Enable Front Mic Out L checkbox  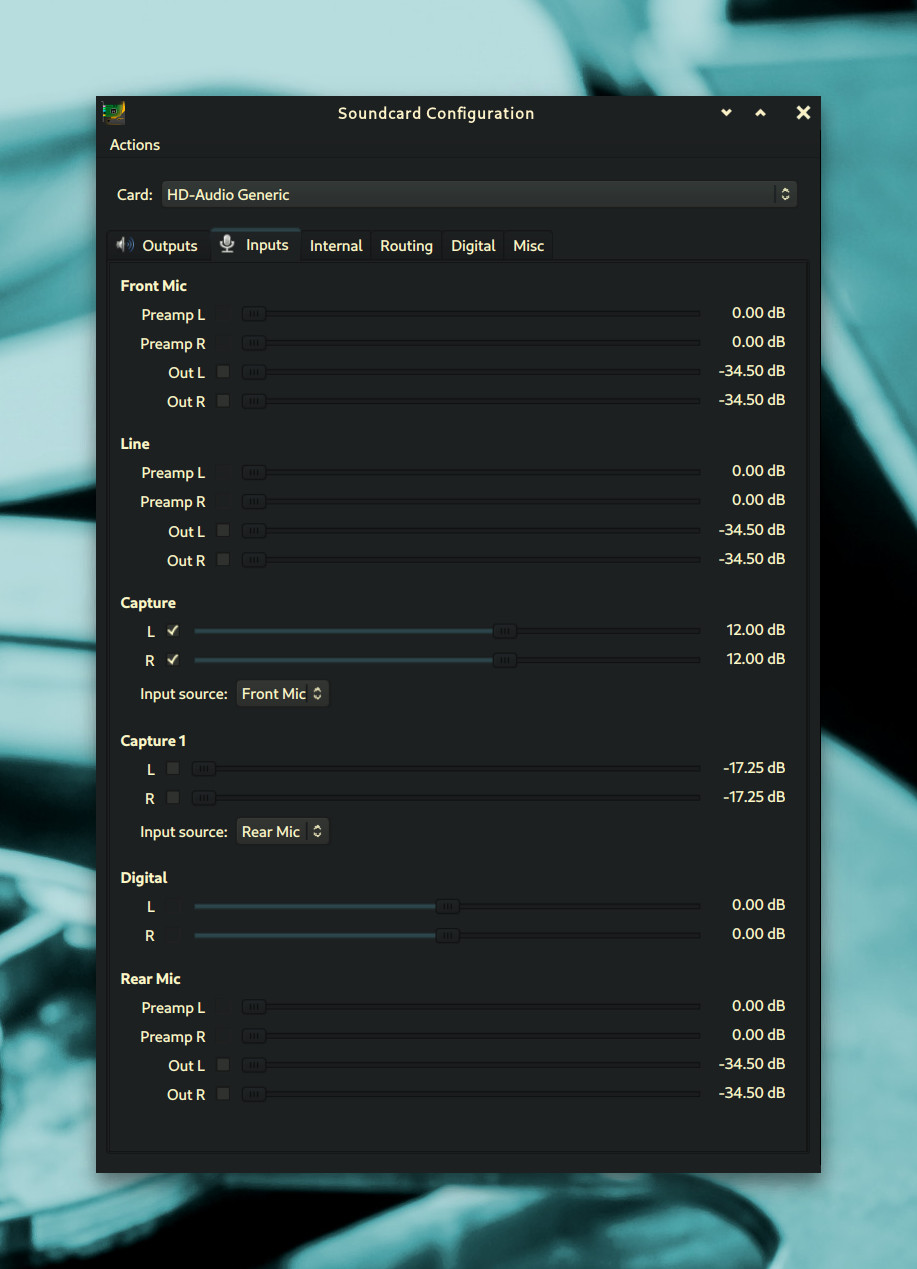click(223, 372)
